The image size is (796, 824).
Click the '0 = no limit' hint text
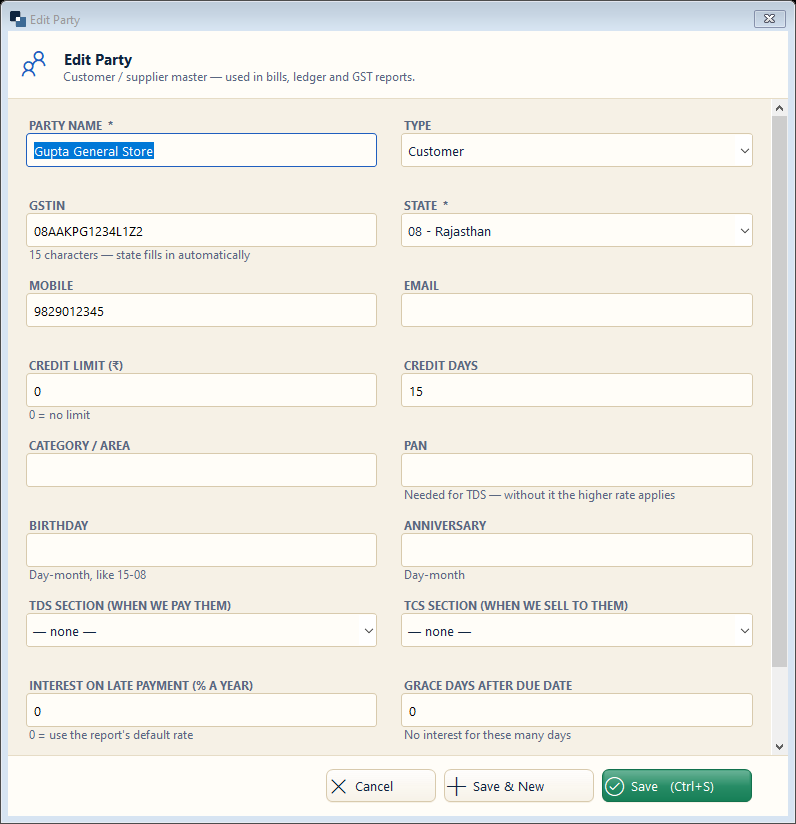coord(59,415)
